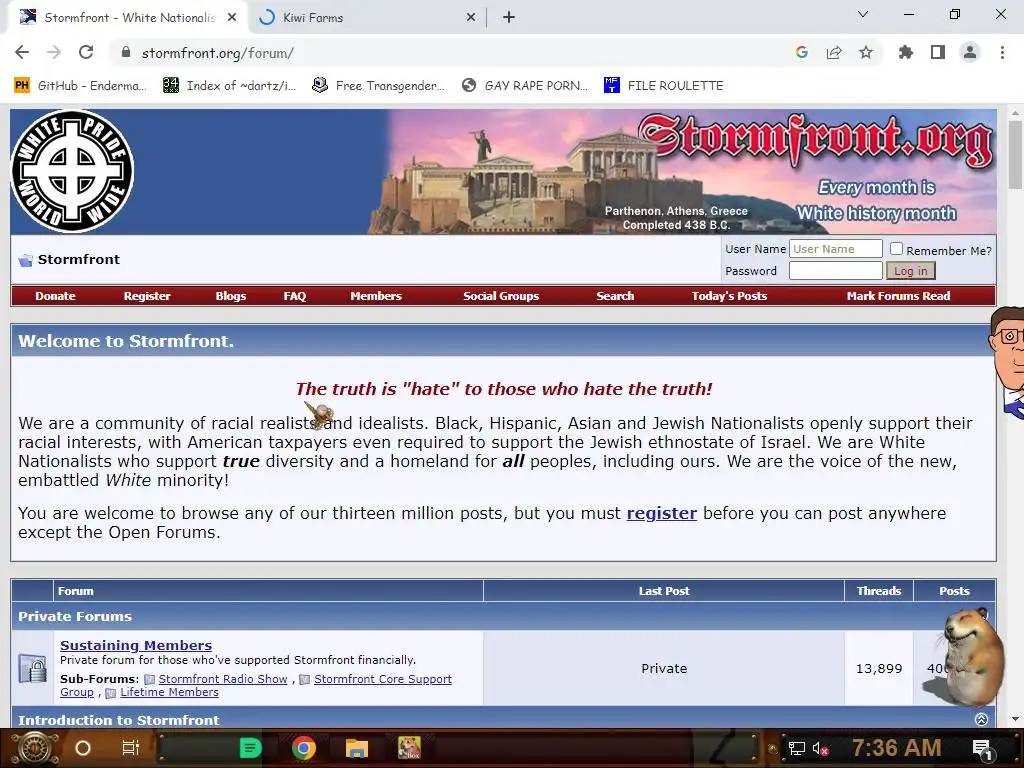Click the forum icon beside Lifetime Members

pyautogui.click(x=110, y=693)
